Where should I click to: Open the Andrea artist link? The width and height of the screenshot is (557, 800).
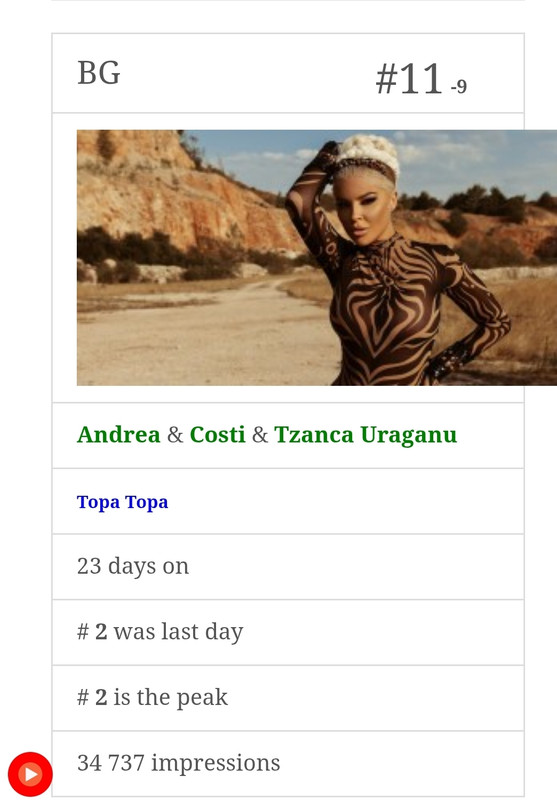118,435
